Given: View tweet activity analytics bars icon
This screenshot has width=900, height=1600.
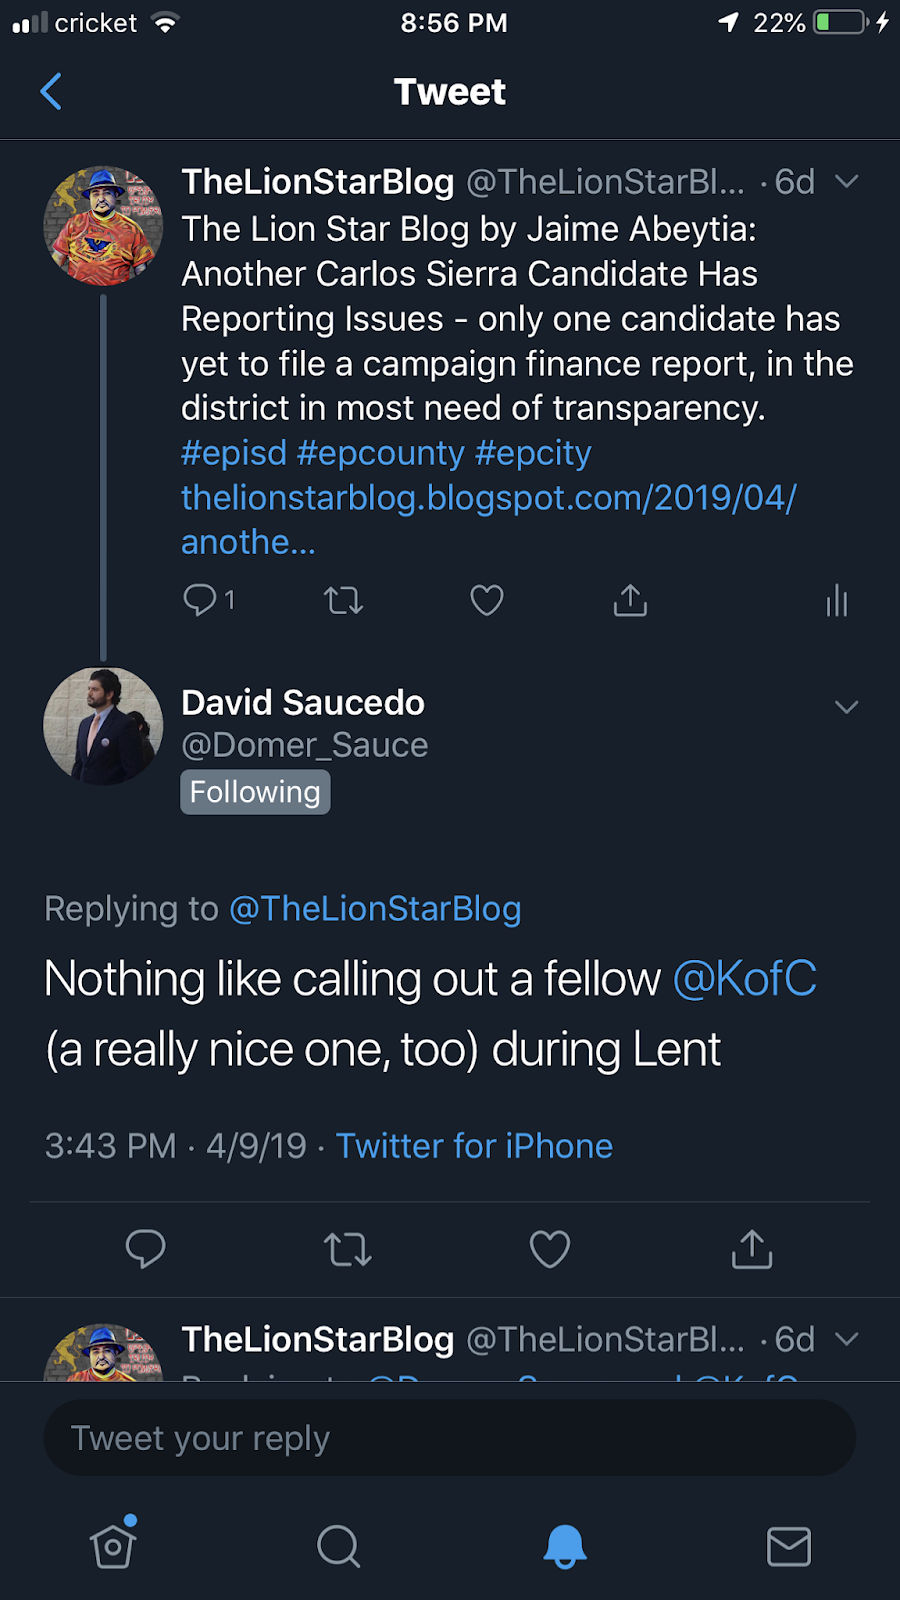Looking at the screenshot, I should (837, 601).
